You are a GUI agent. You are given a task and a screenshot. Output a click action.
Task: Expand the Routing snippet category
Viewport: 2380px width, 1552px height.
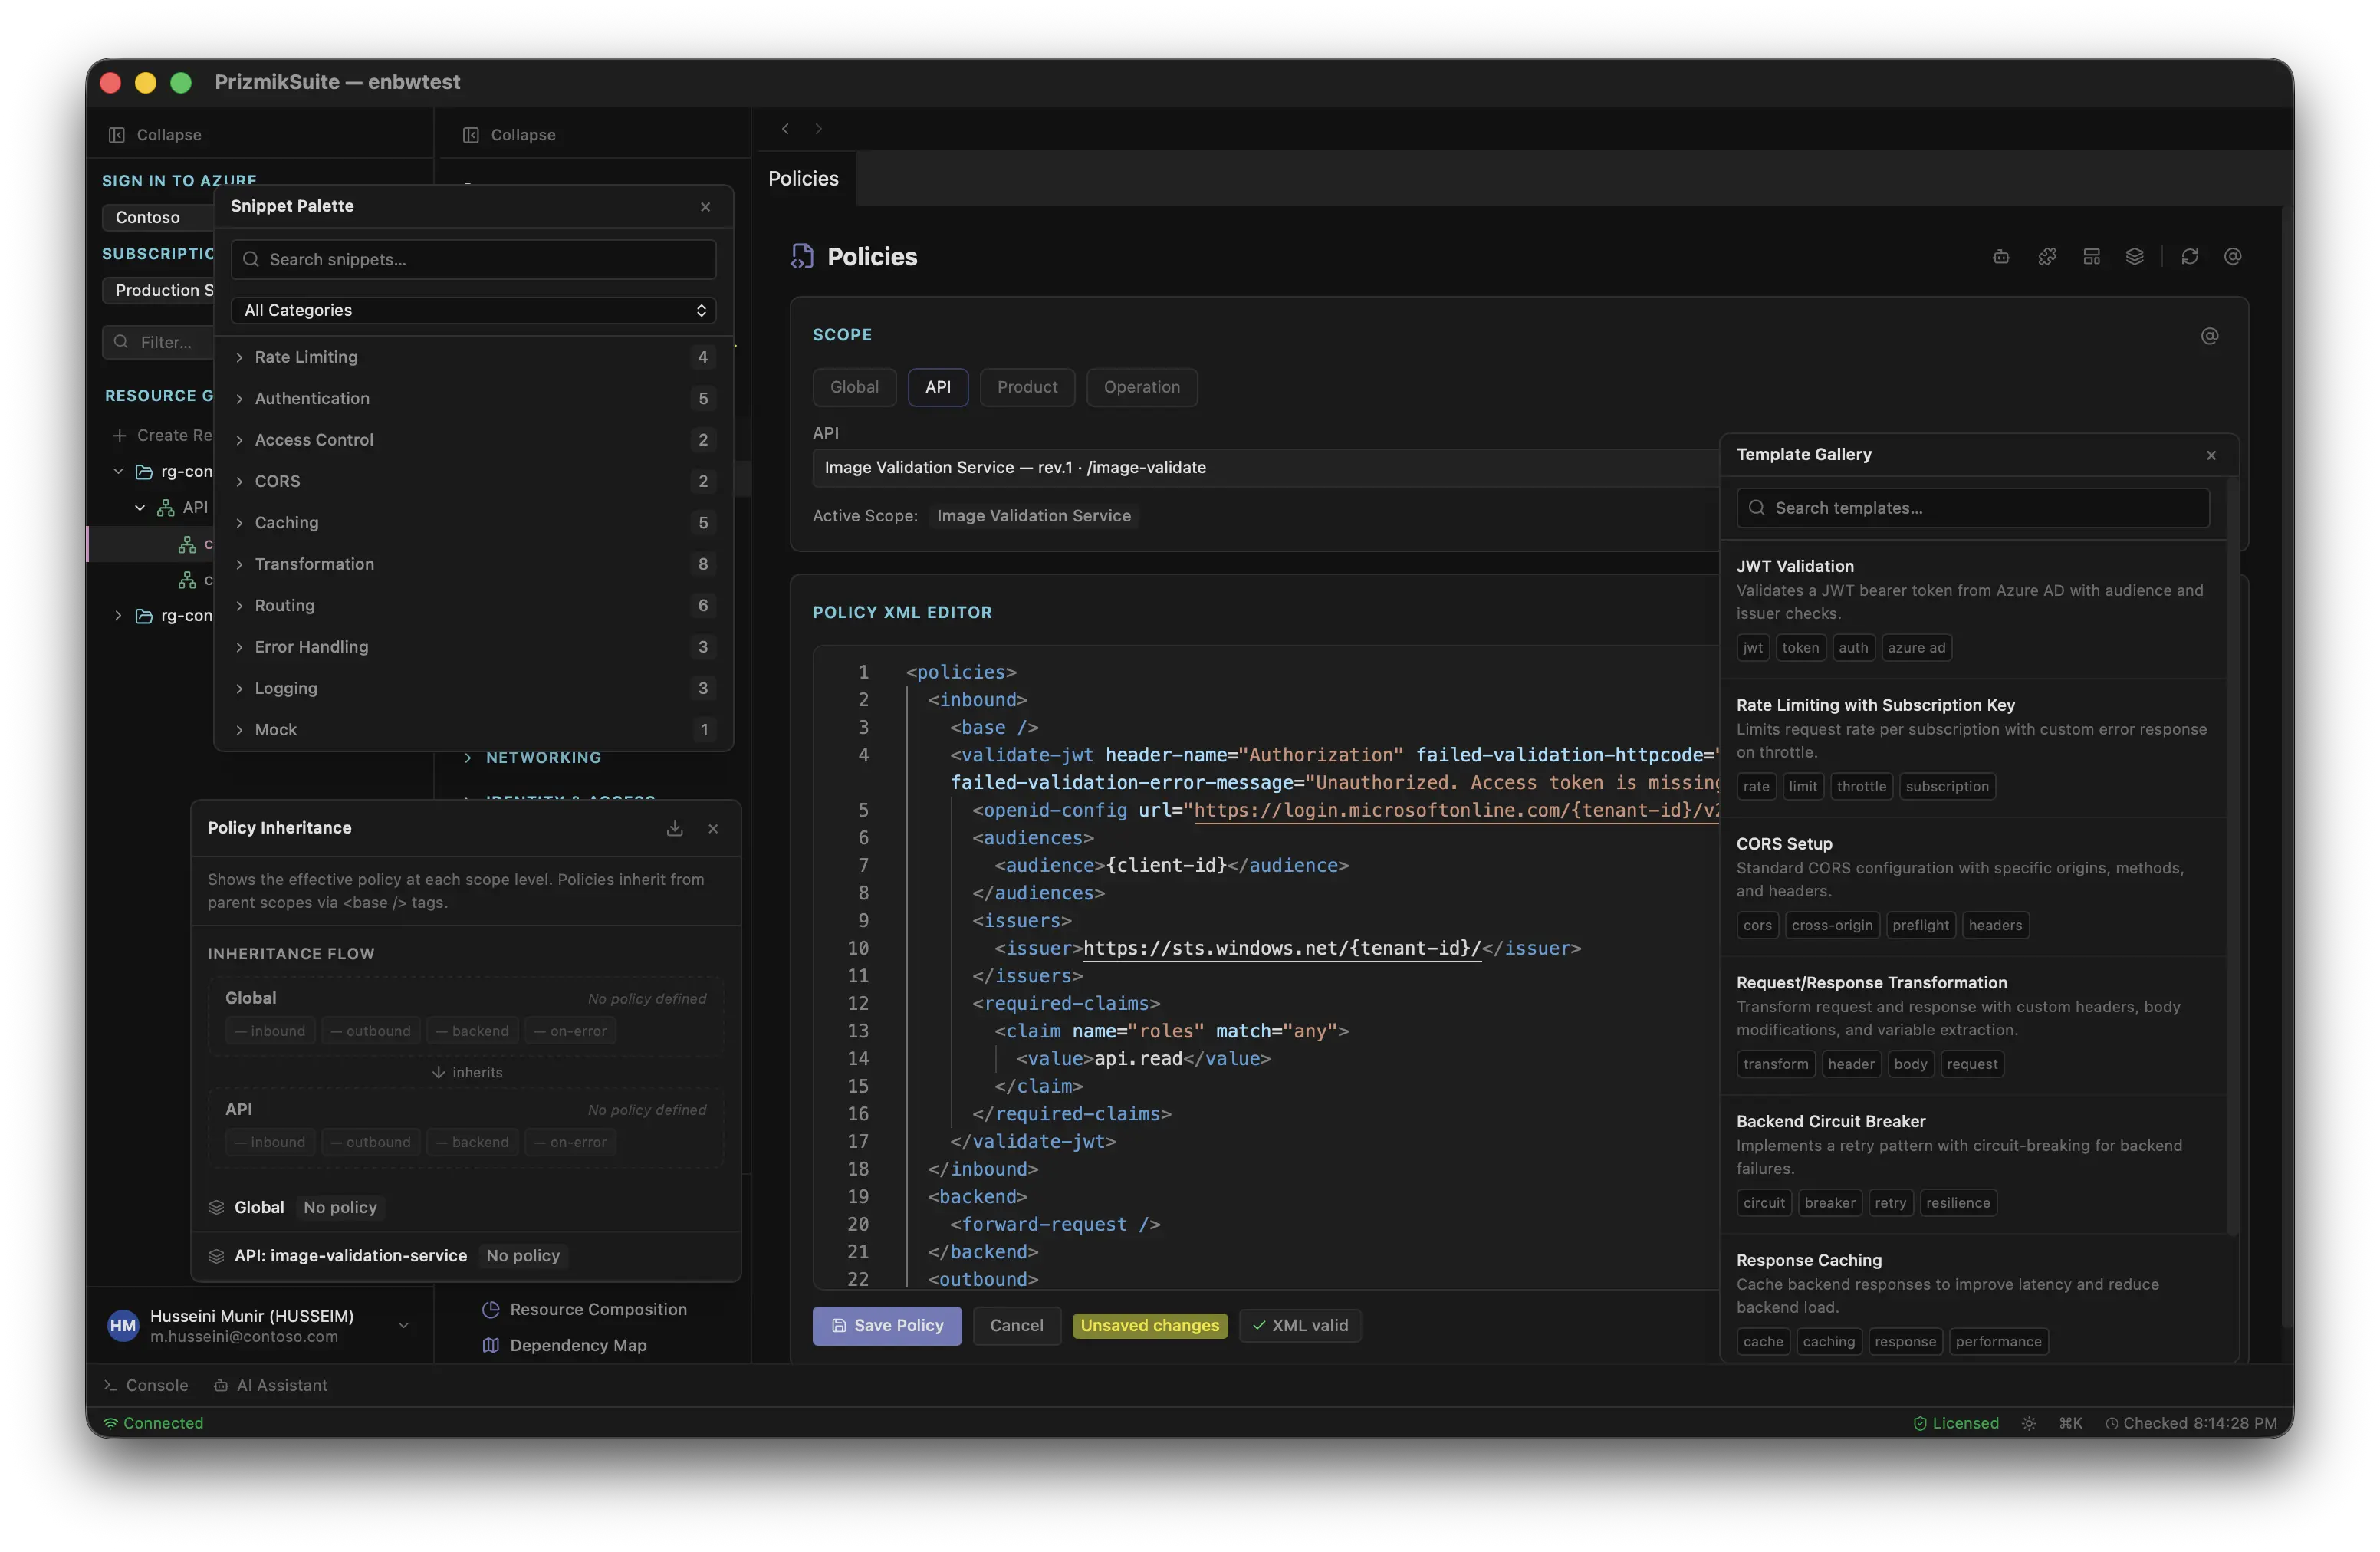click(474, 606)
